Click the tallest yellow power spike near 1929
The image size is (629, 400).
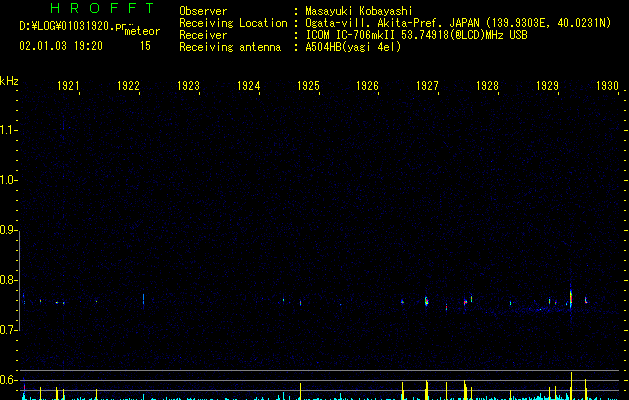(571, 386)
